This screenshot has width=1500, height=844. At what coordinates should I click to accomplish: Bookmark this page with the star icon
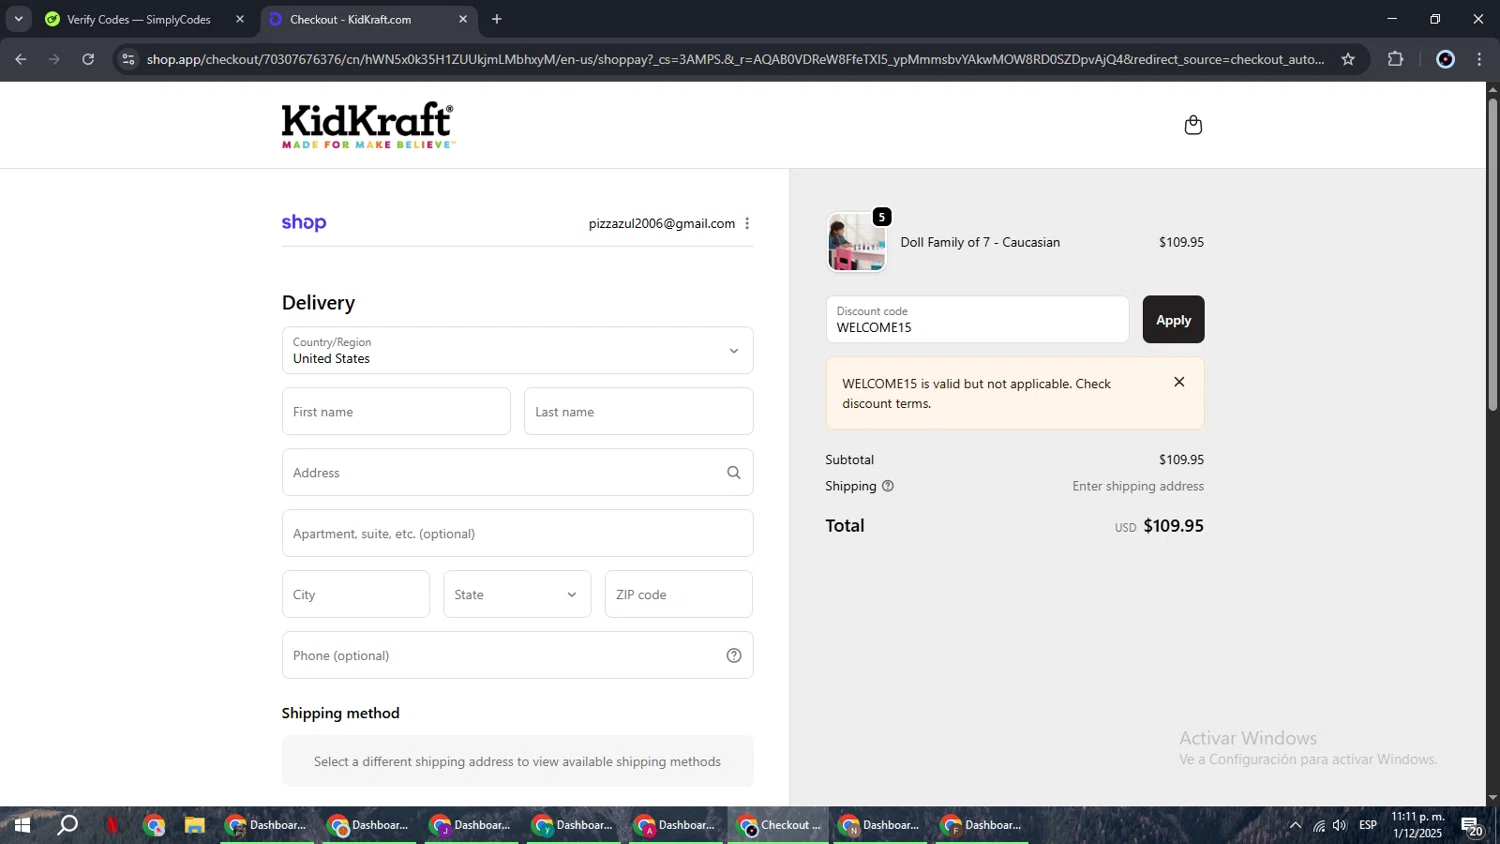coord(1348,59)
